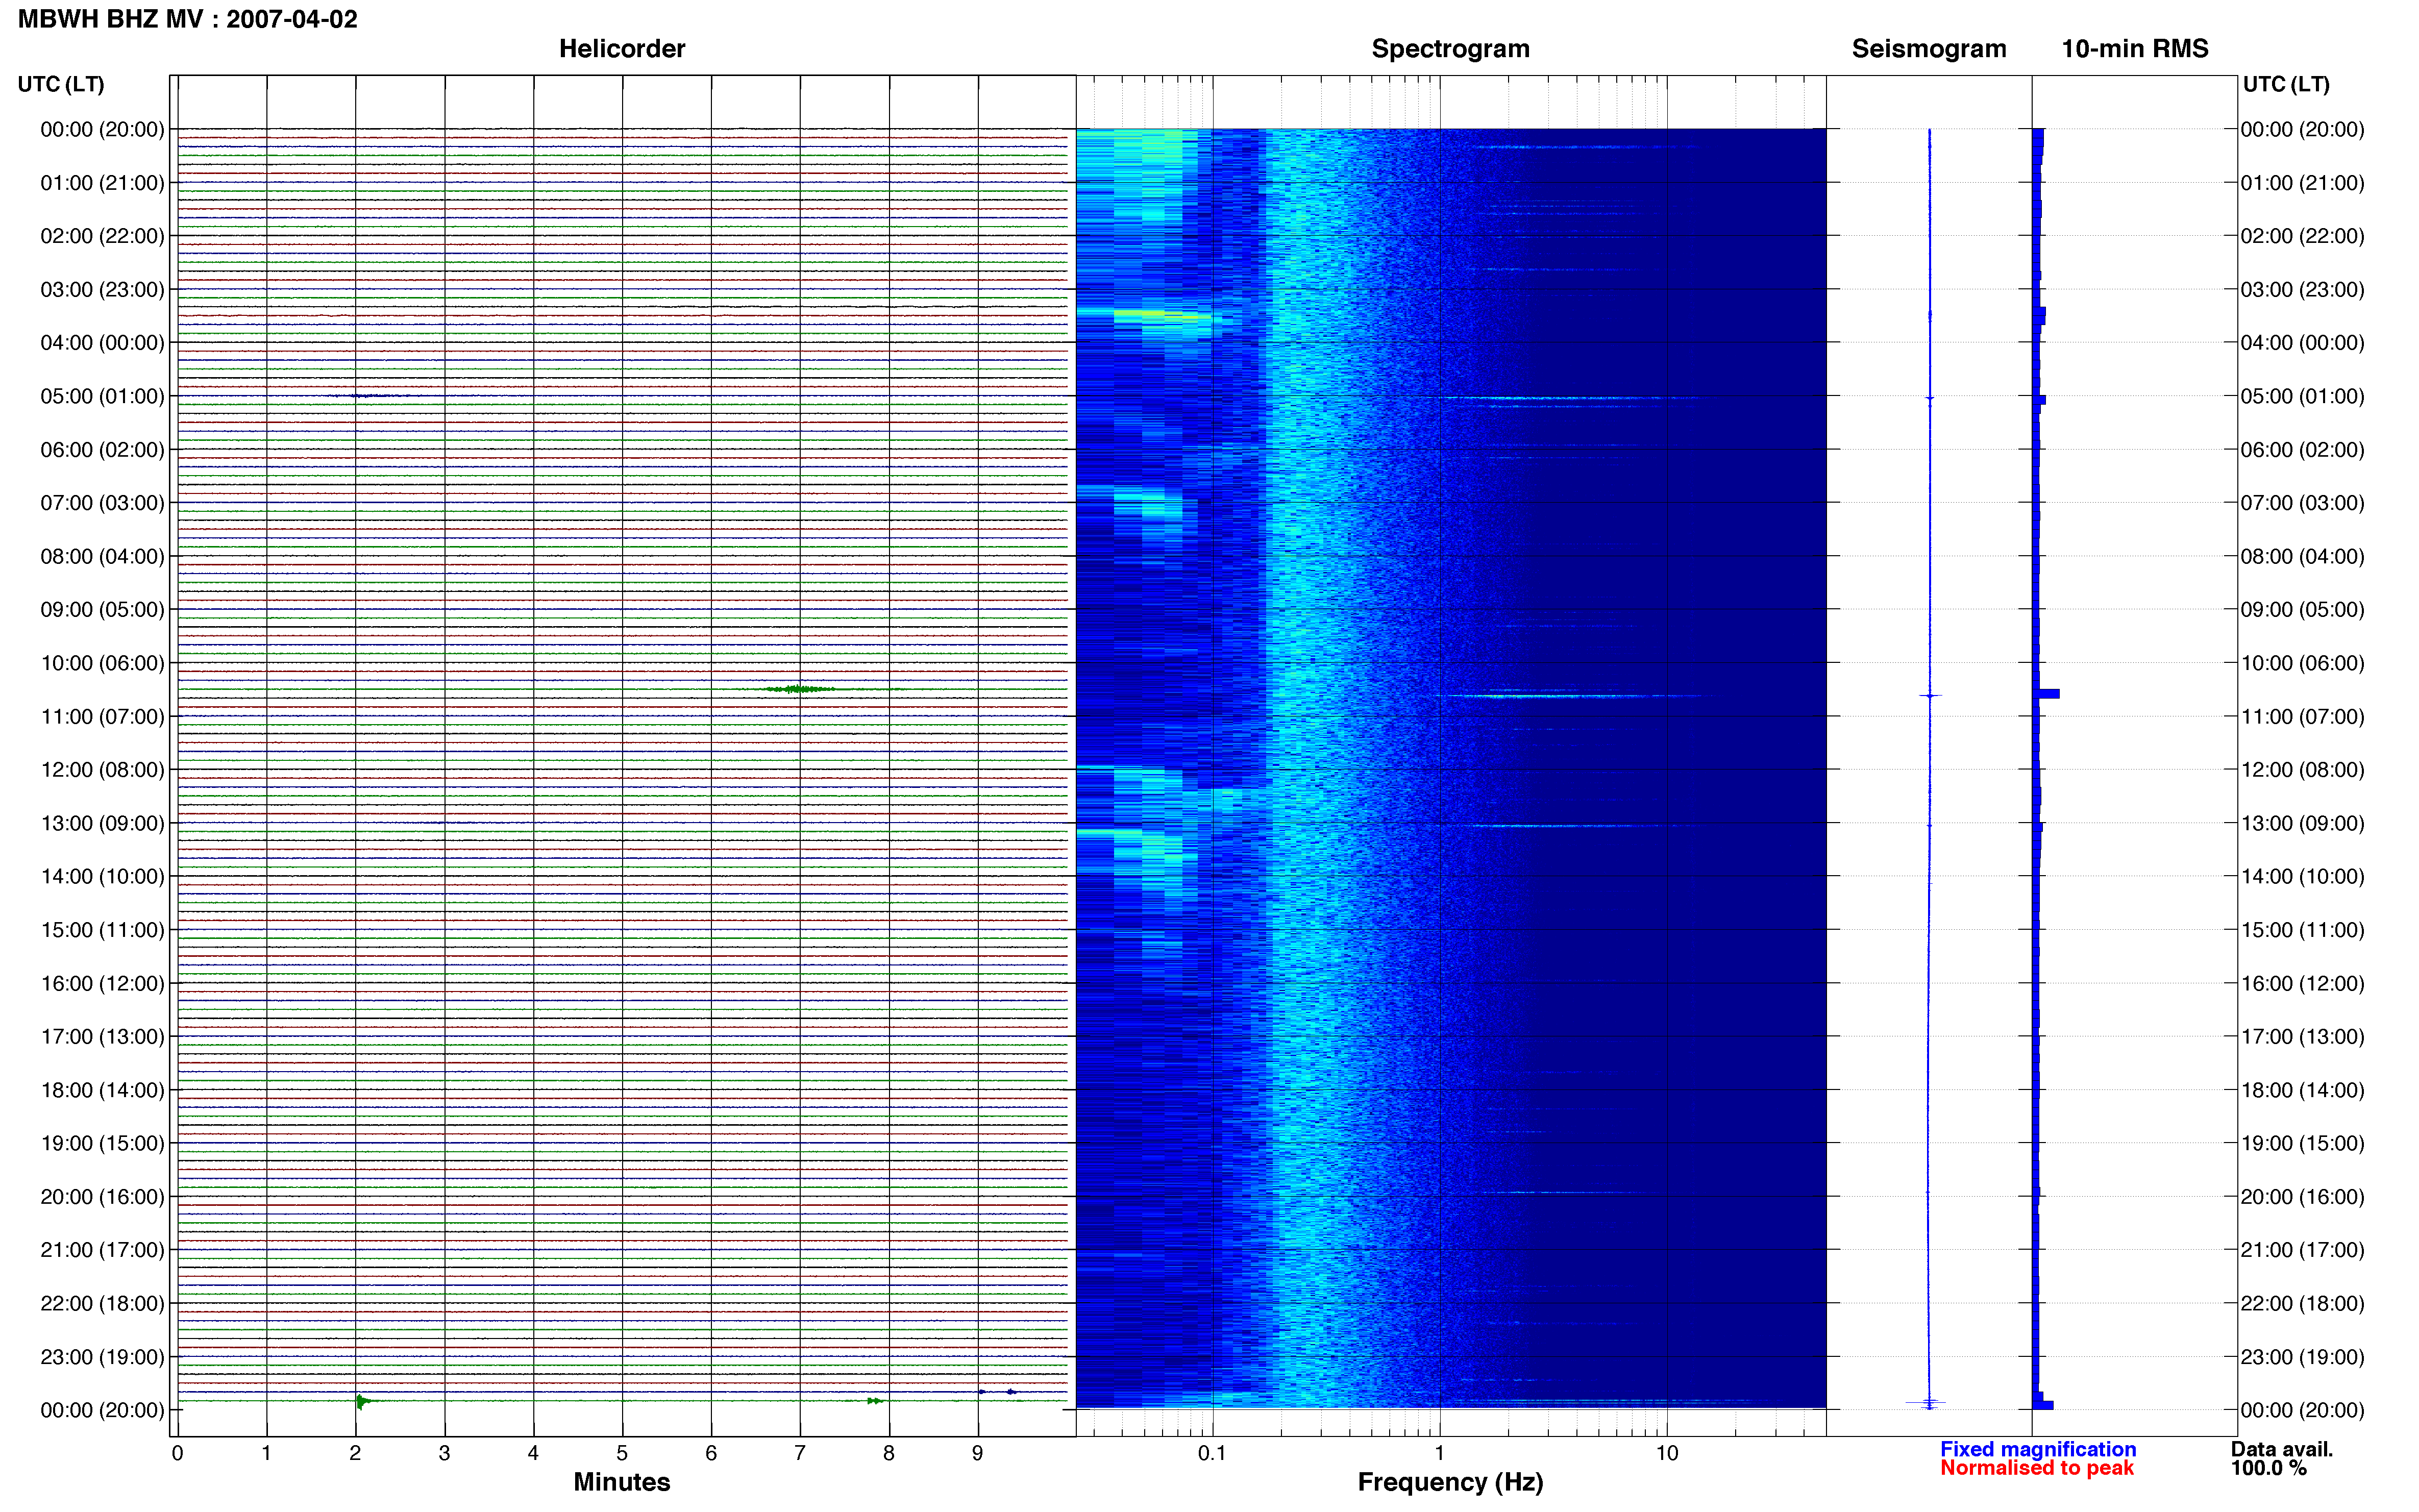Click "10:00 (06:00)" on the helicorder's left axis
Screen dimensions: 2419x1512
tap(102, 663)
